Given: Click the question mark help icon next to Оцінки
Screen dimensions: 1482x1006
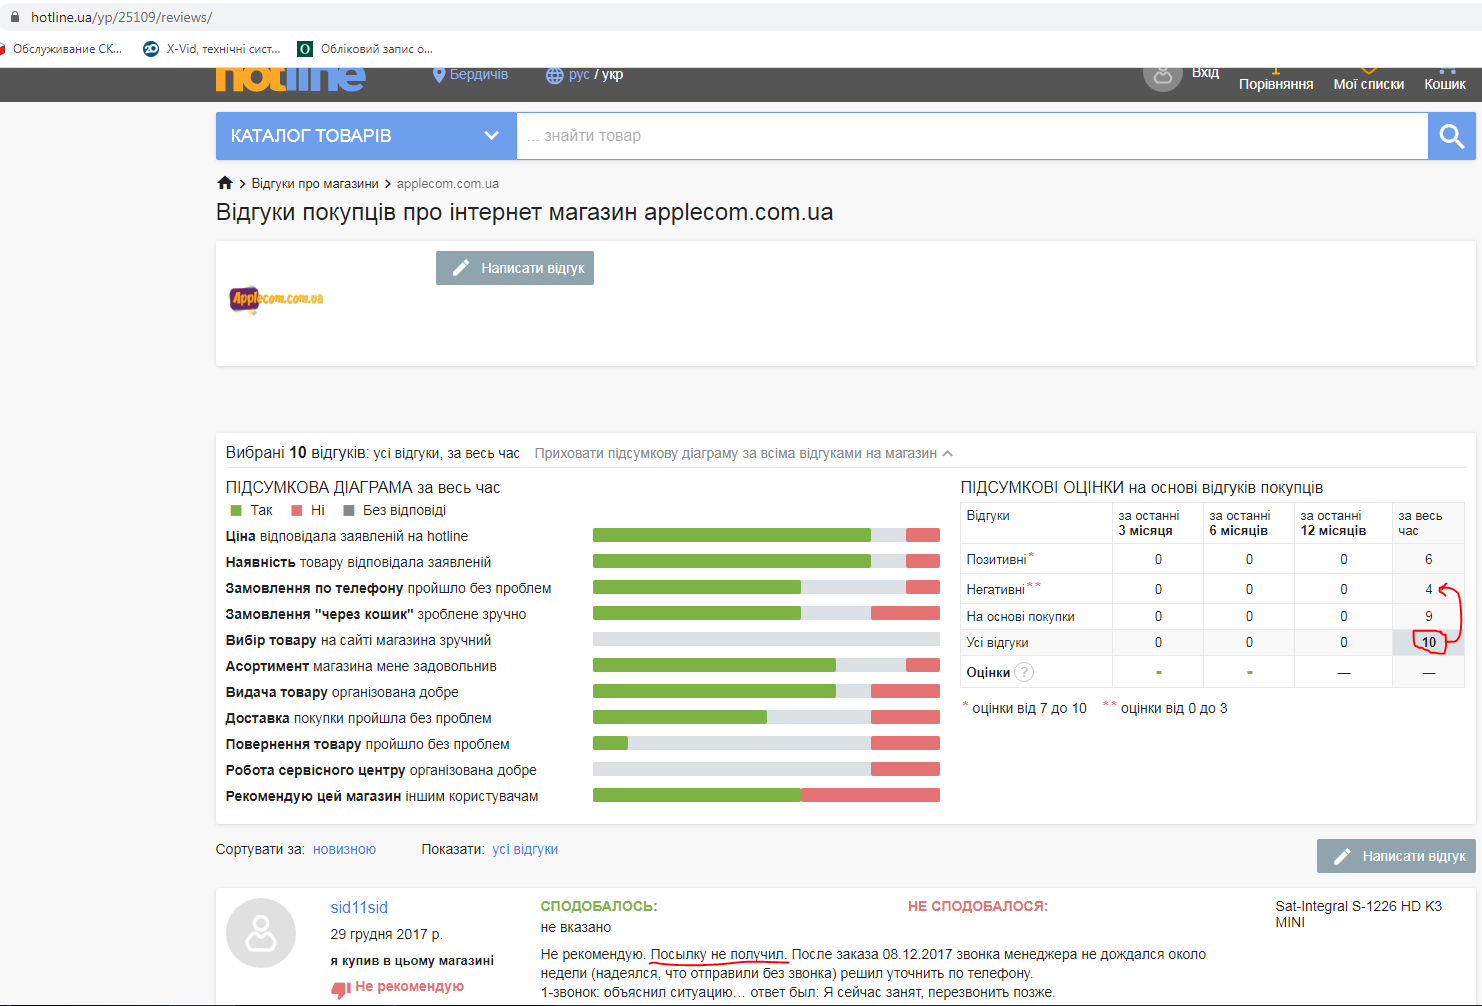Looking at the screenshot, I should [x=1024, y=672].
